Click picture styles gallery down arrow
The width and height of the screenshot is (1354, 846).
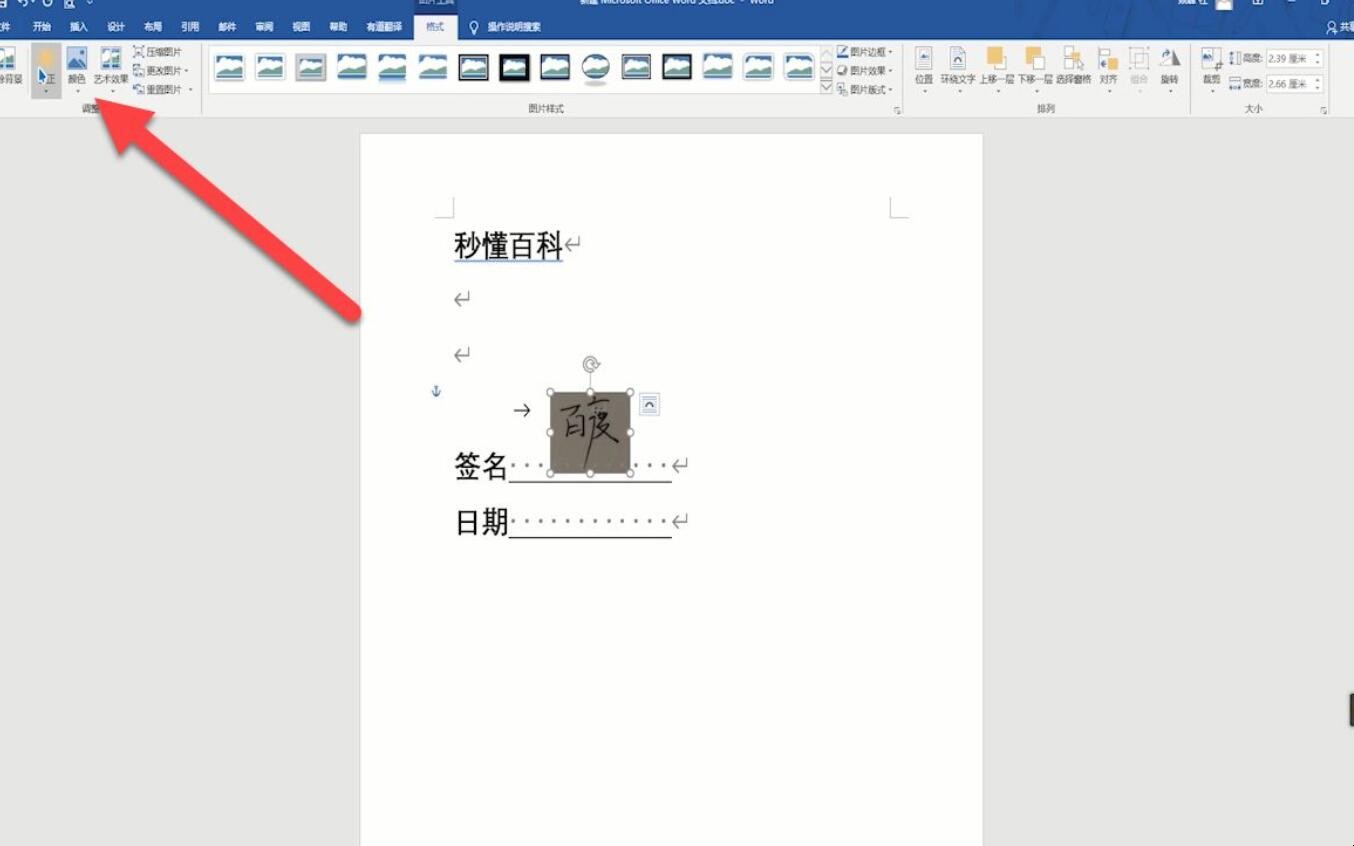[x=826, y=70]
